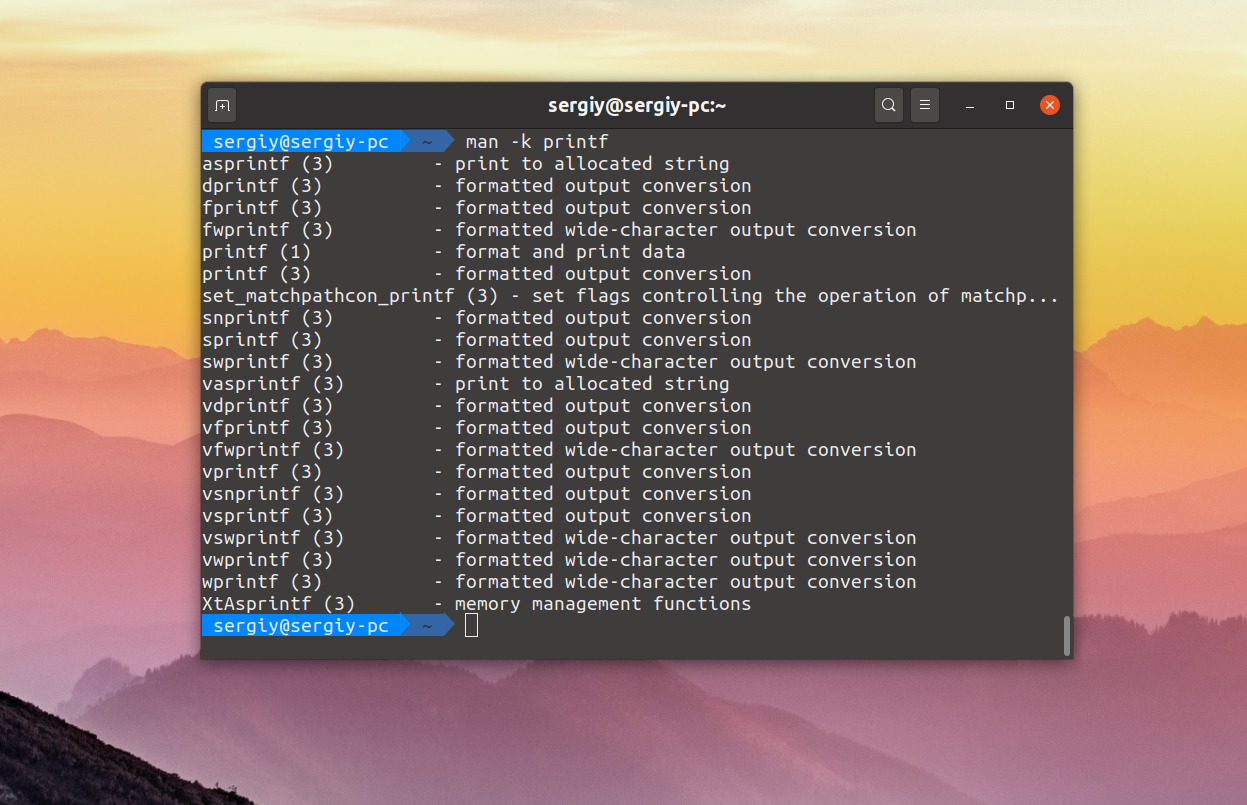
Task: Click the sprintf (3) entry
Action: [262, 340]
